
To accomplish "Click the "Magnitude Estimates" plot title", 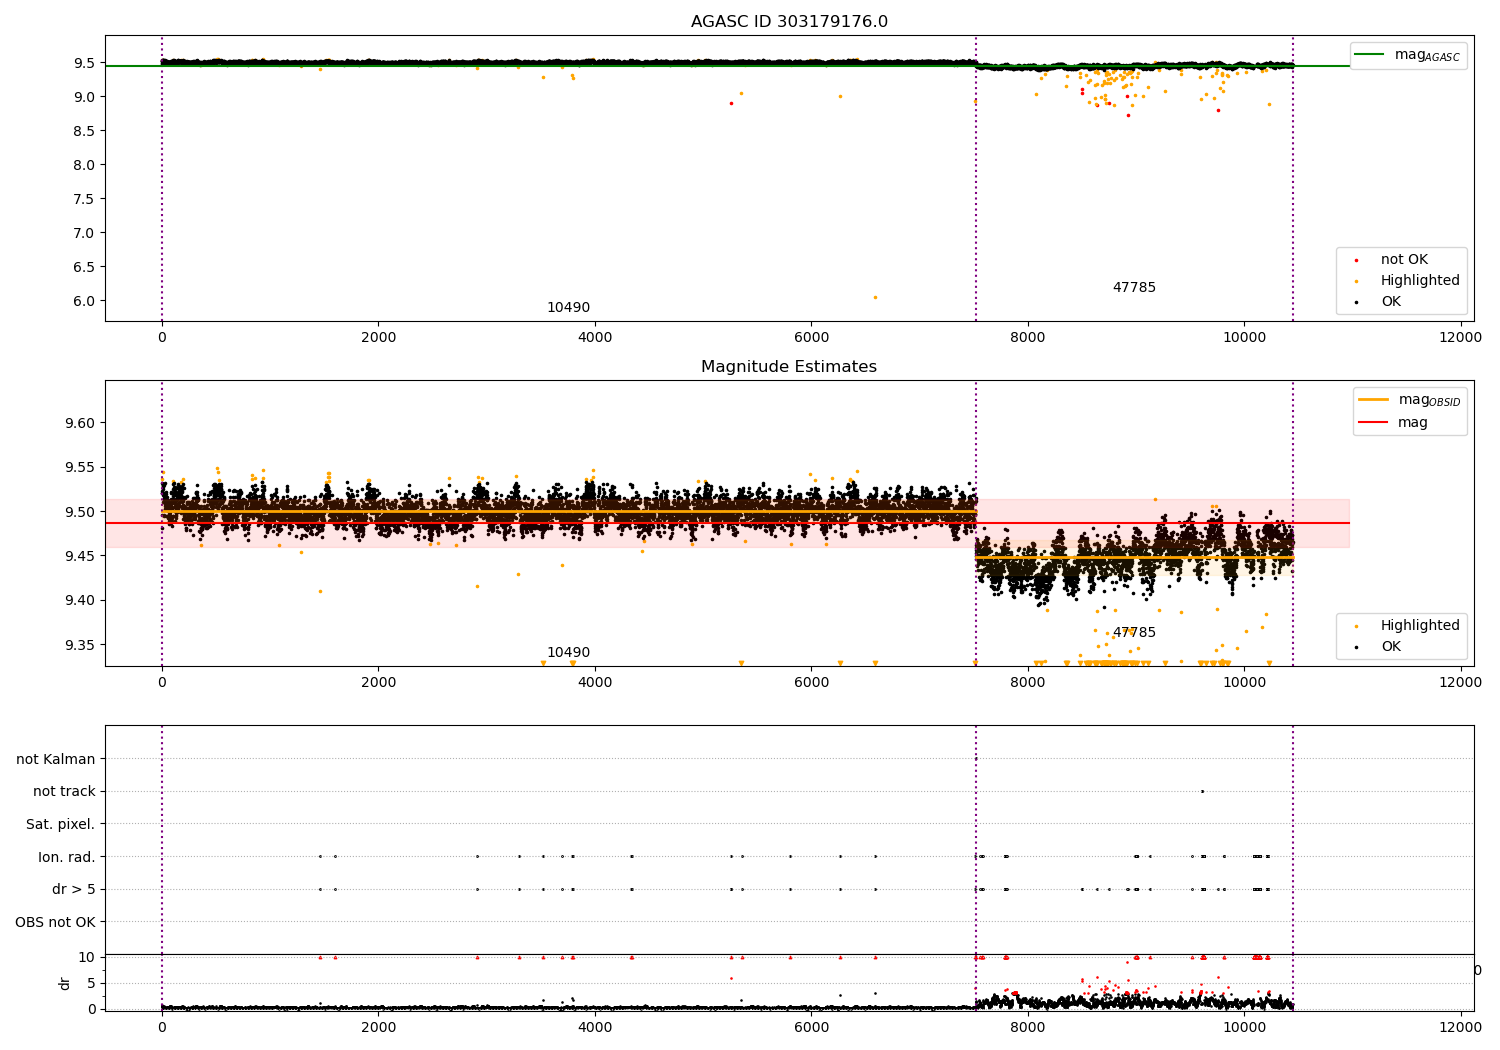I will click(x=789, y=367).
